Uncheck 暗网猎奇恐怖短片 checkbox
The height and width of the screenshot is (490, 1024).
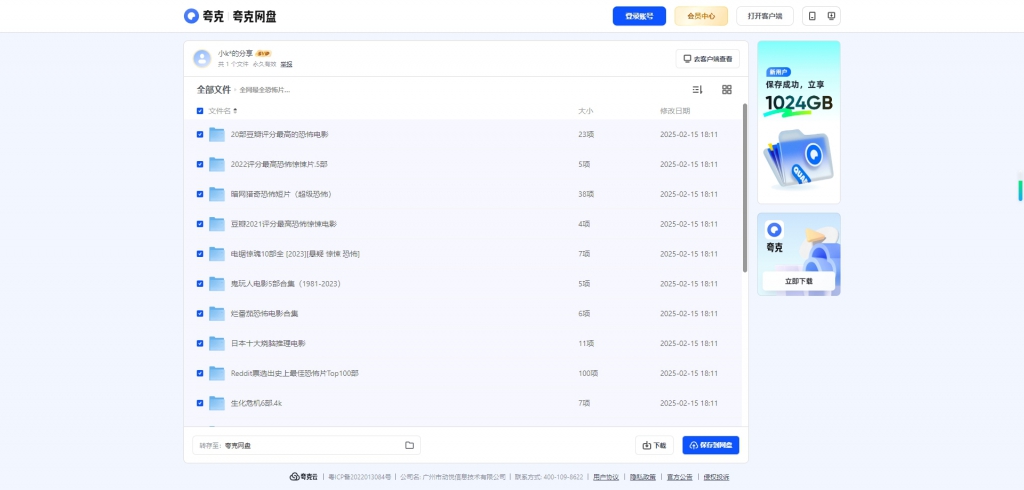point(200,194)
